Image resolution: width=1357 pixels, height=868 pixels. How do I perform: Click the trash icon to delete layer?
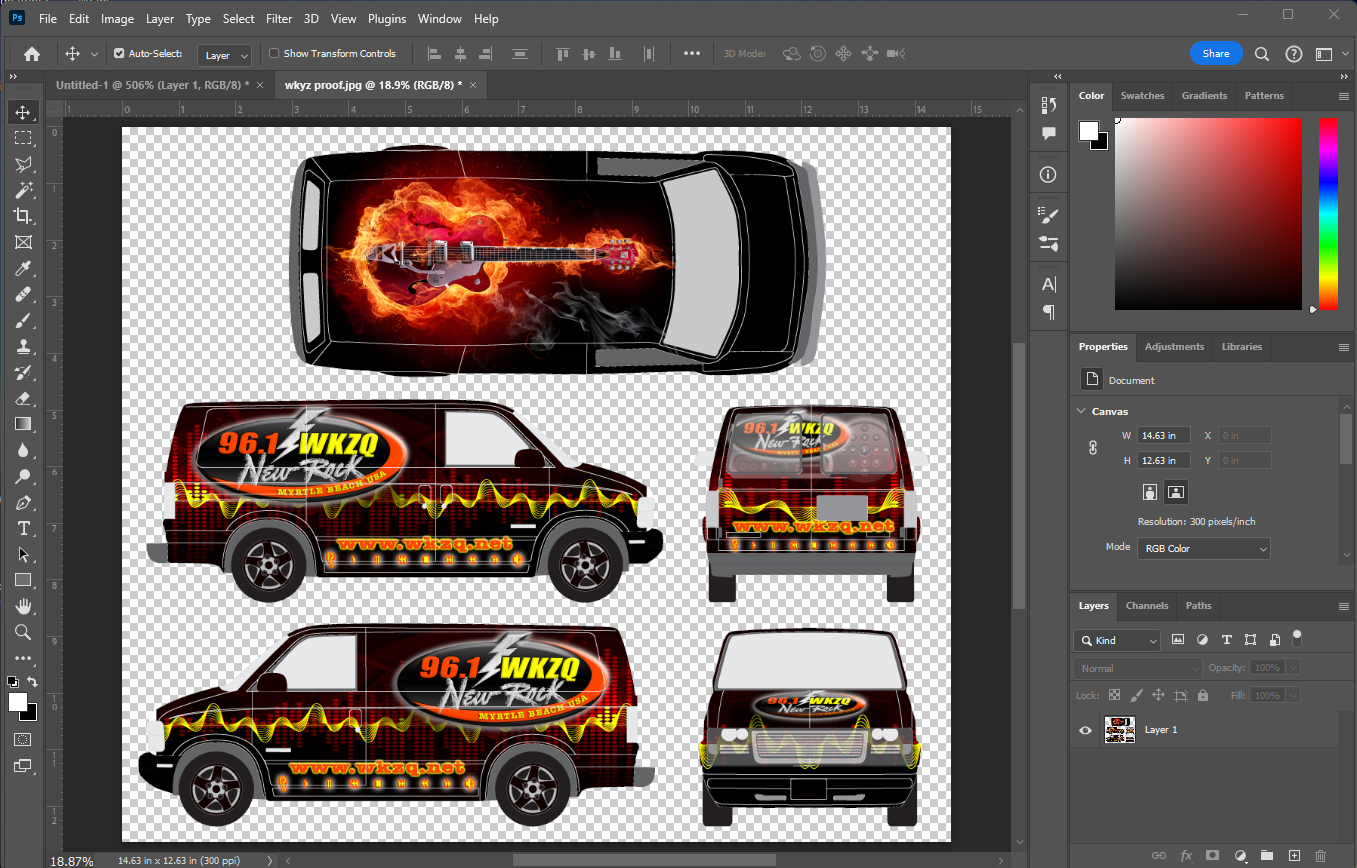click(x=1320, y=856)
